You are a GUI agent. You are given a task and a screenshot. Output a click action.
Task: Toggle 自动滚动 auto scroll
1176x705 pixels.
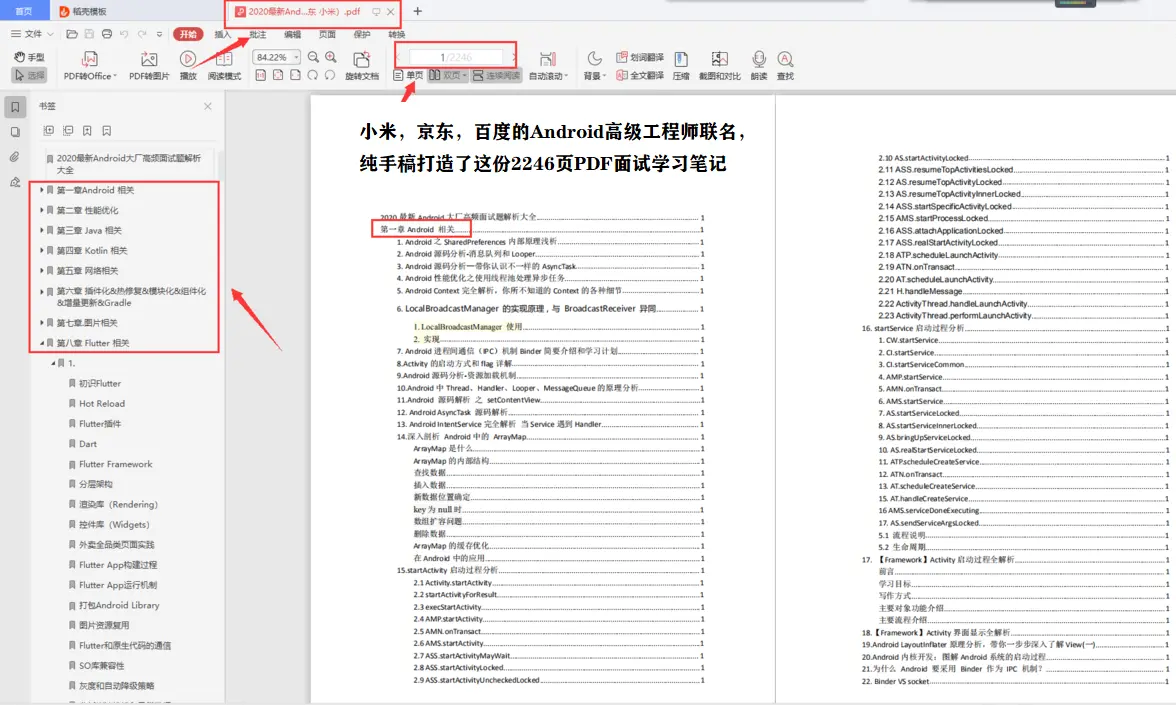pyautogui.click(x=548, y=65)
